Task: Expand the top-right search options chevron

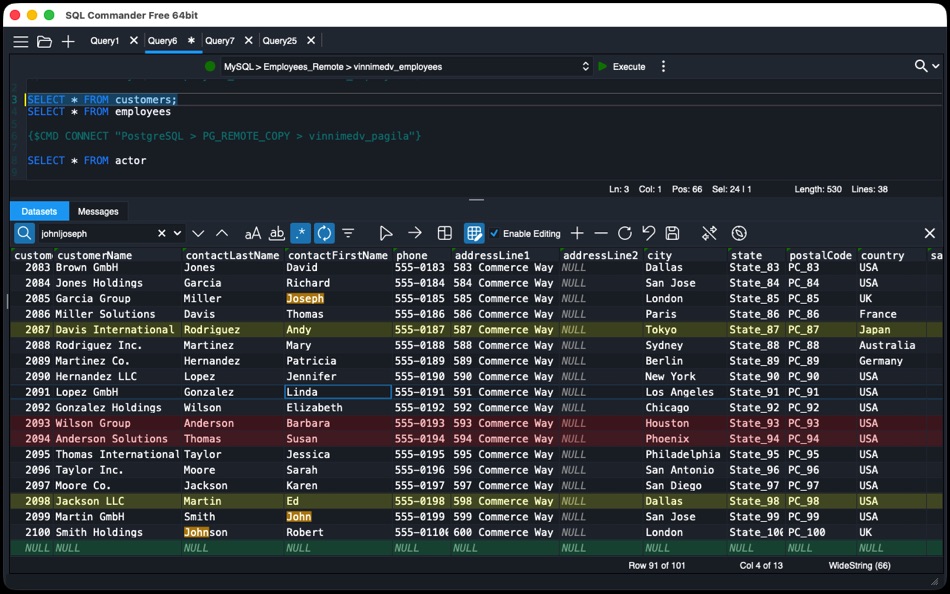Action: point(935,66)
